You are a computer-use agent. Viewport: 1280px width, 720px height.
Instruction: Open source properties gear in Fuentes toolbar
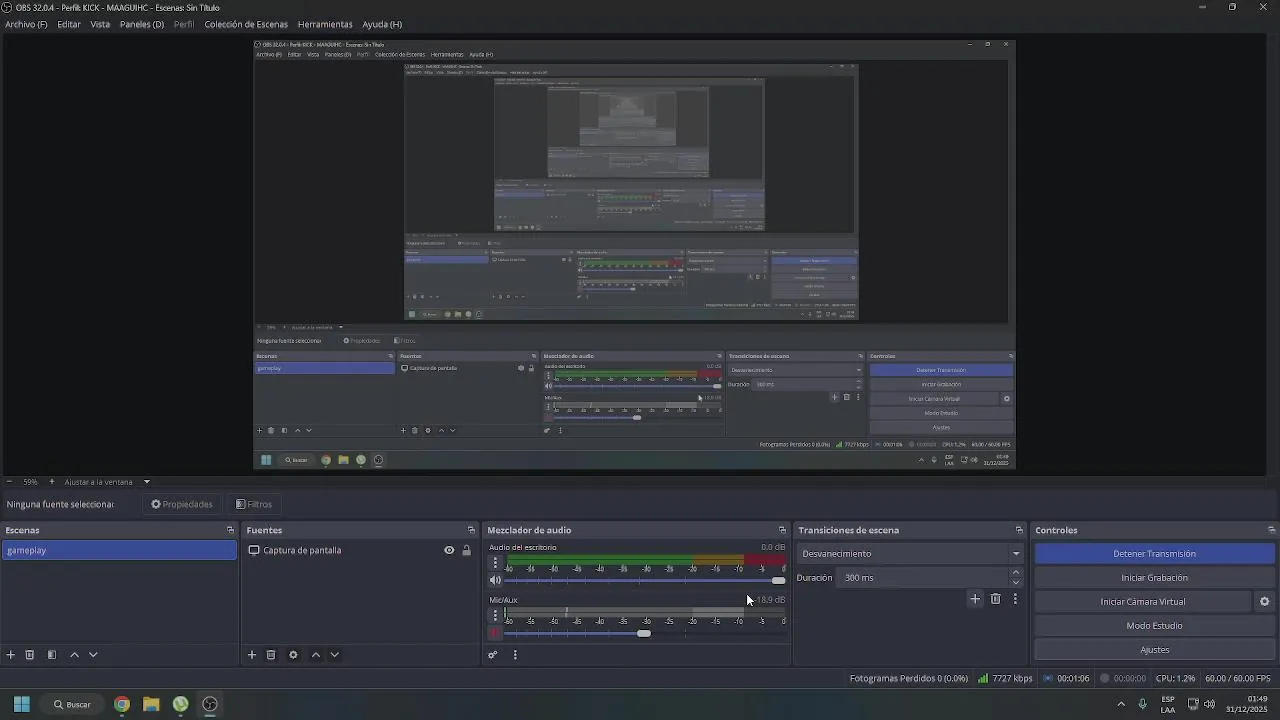293,655
